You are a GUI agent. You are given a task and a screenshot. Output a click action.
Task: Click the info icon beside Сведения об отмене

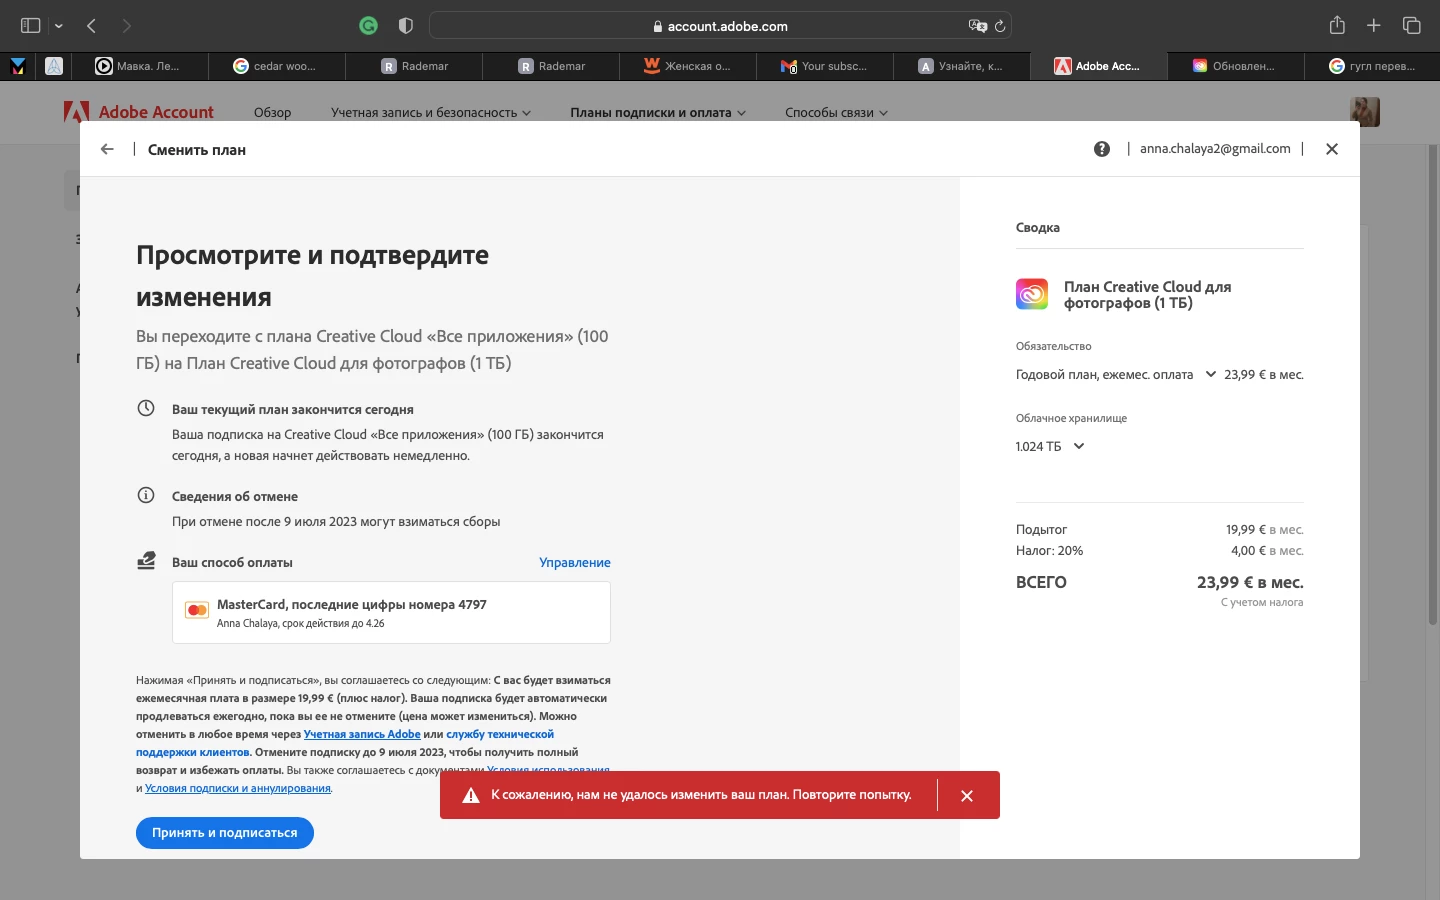pyautogui.click(x=146, y=495)
